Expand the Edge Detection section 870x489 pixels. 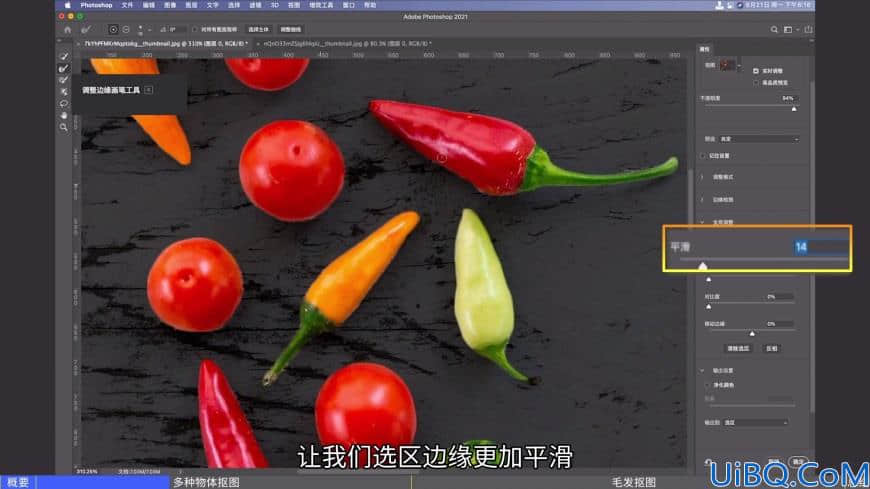coord(702,199)
